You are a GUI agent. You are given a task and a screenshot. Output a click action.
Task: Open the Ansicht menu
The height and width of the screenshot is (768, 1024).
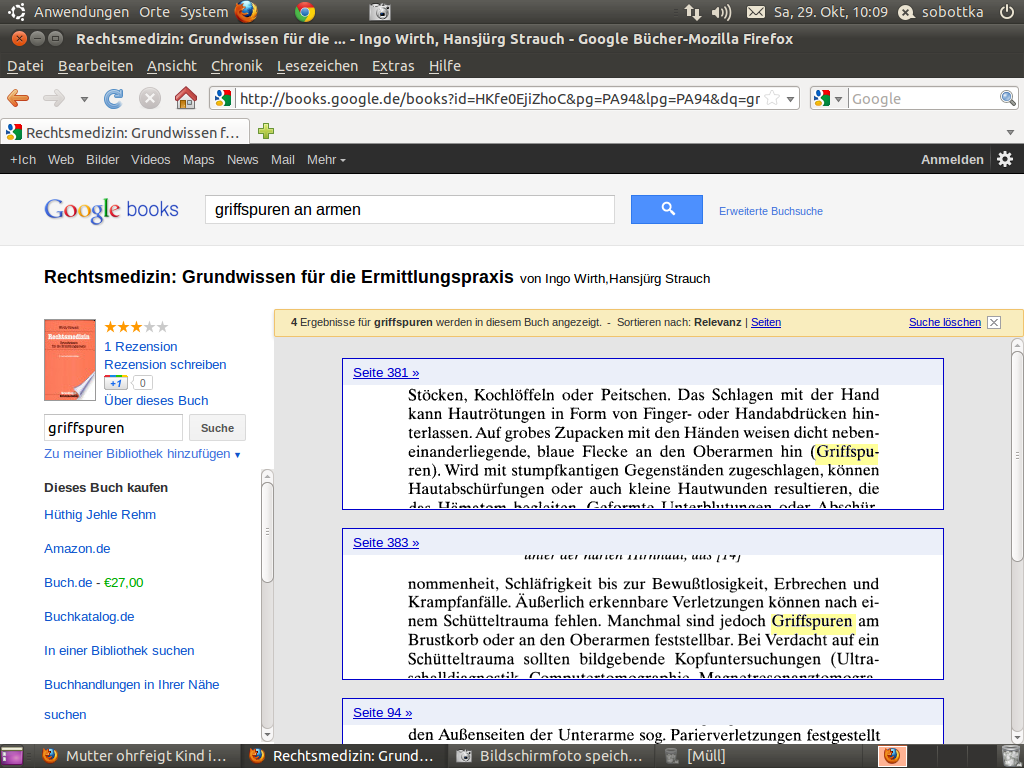click(172, 66)
